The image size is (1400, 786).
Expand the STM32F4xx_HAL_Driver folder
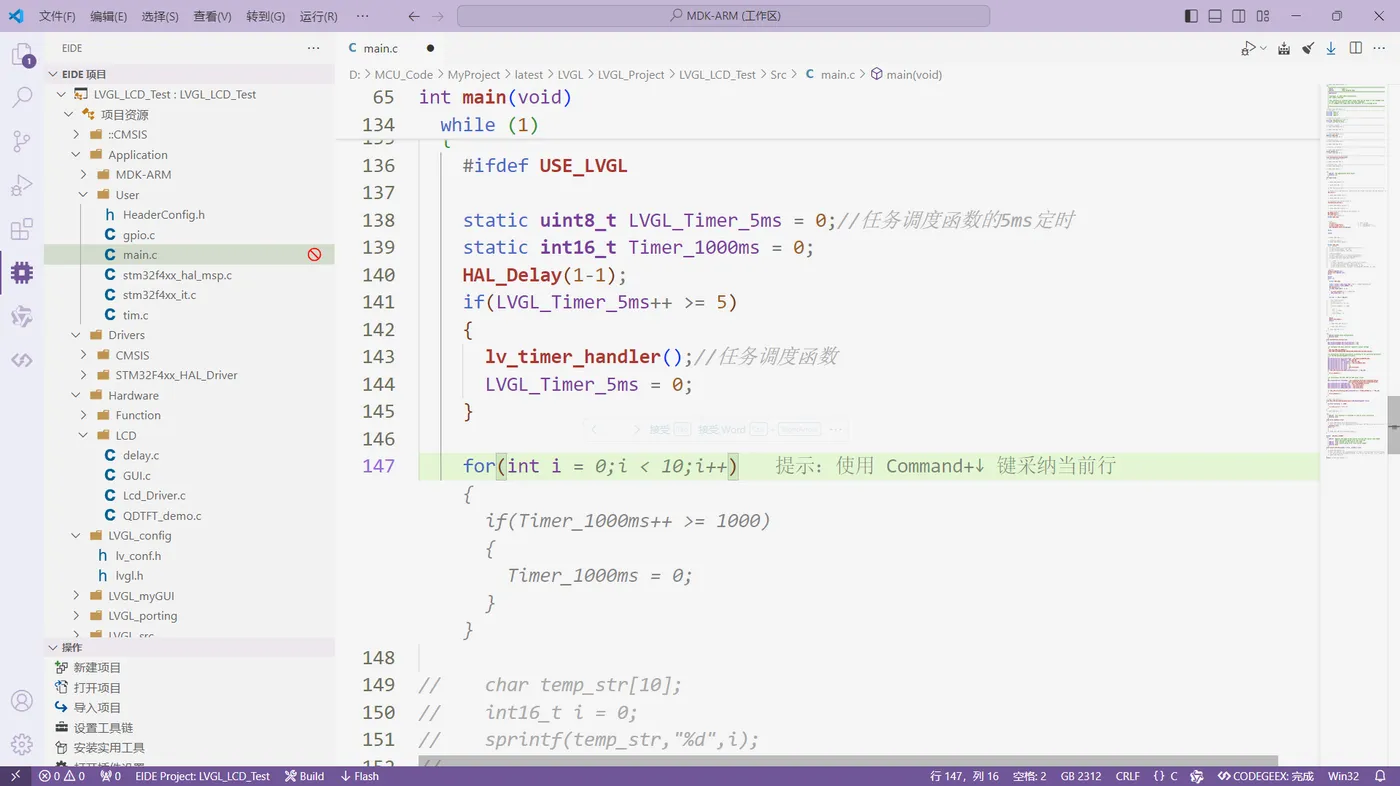84,375
